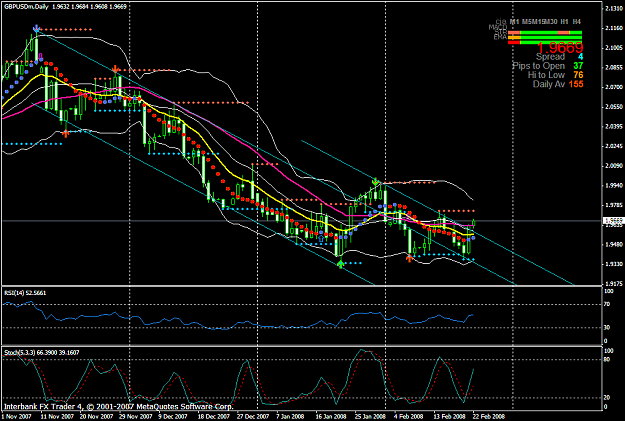Click the 22 Feb 2008 date label
The height and width of the screenshot is (421, 625).
(x=489, y=417)
